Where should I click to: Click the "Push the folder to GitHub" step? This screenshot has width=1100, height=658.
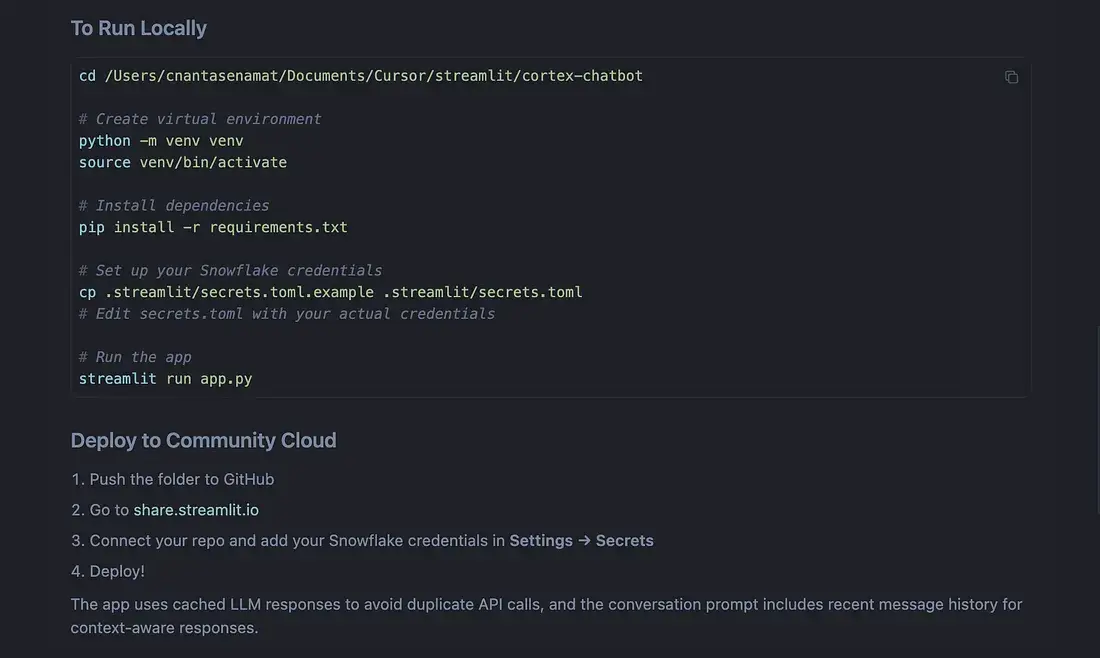(x=181, y=479)
